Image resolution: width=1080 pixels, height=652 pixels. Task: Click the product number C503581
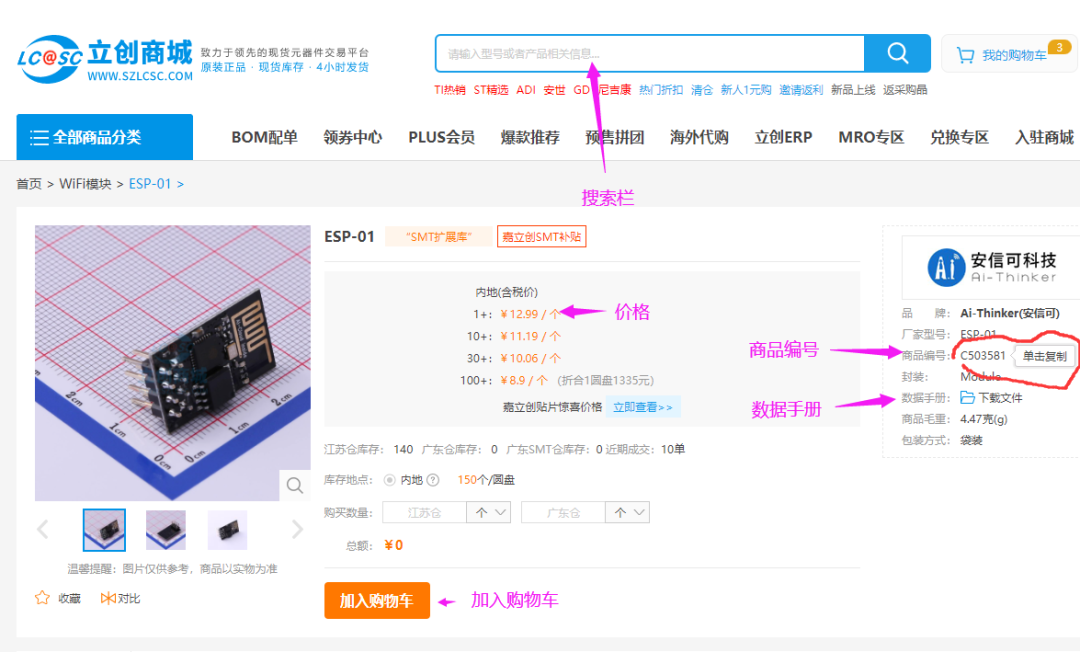coord(983,355)
